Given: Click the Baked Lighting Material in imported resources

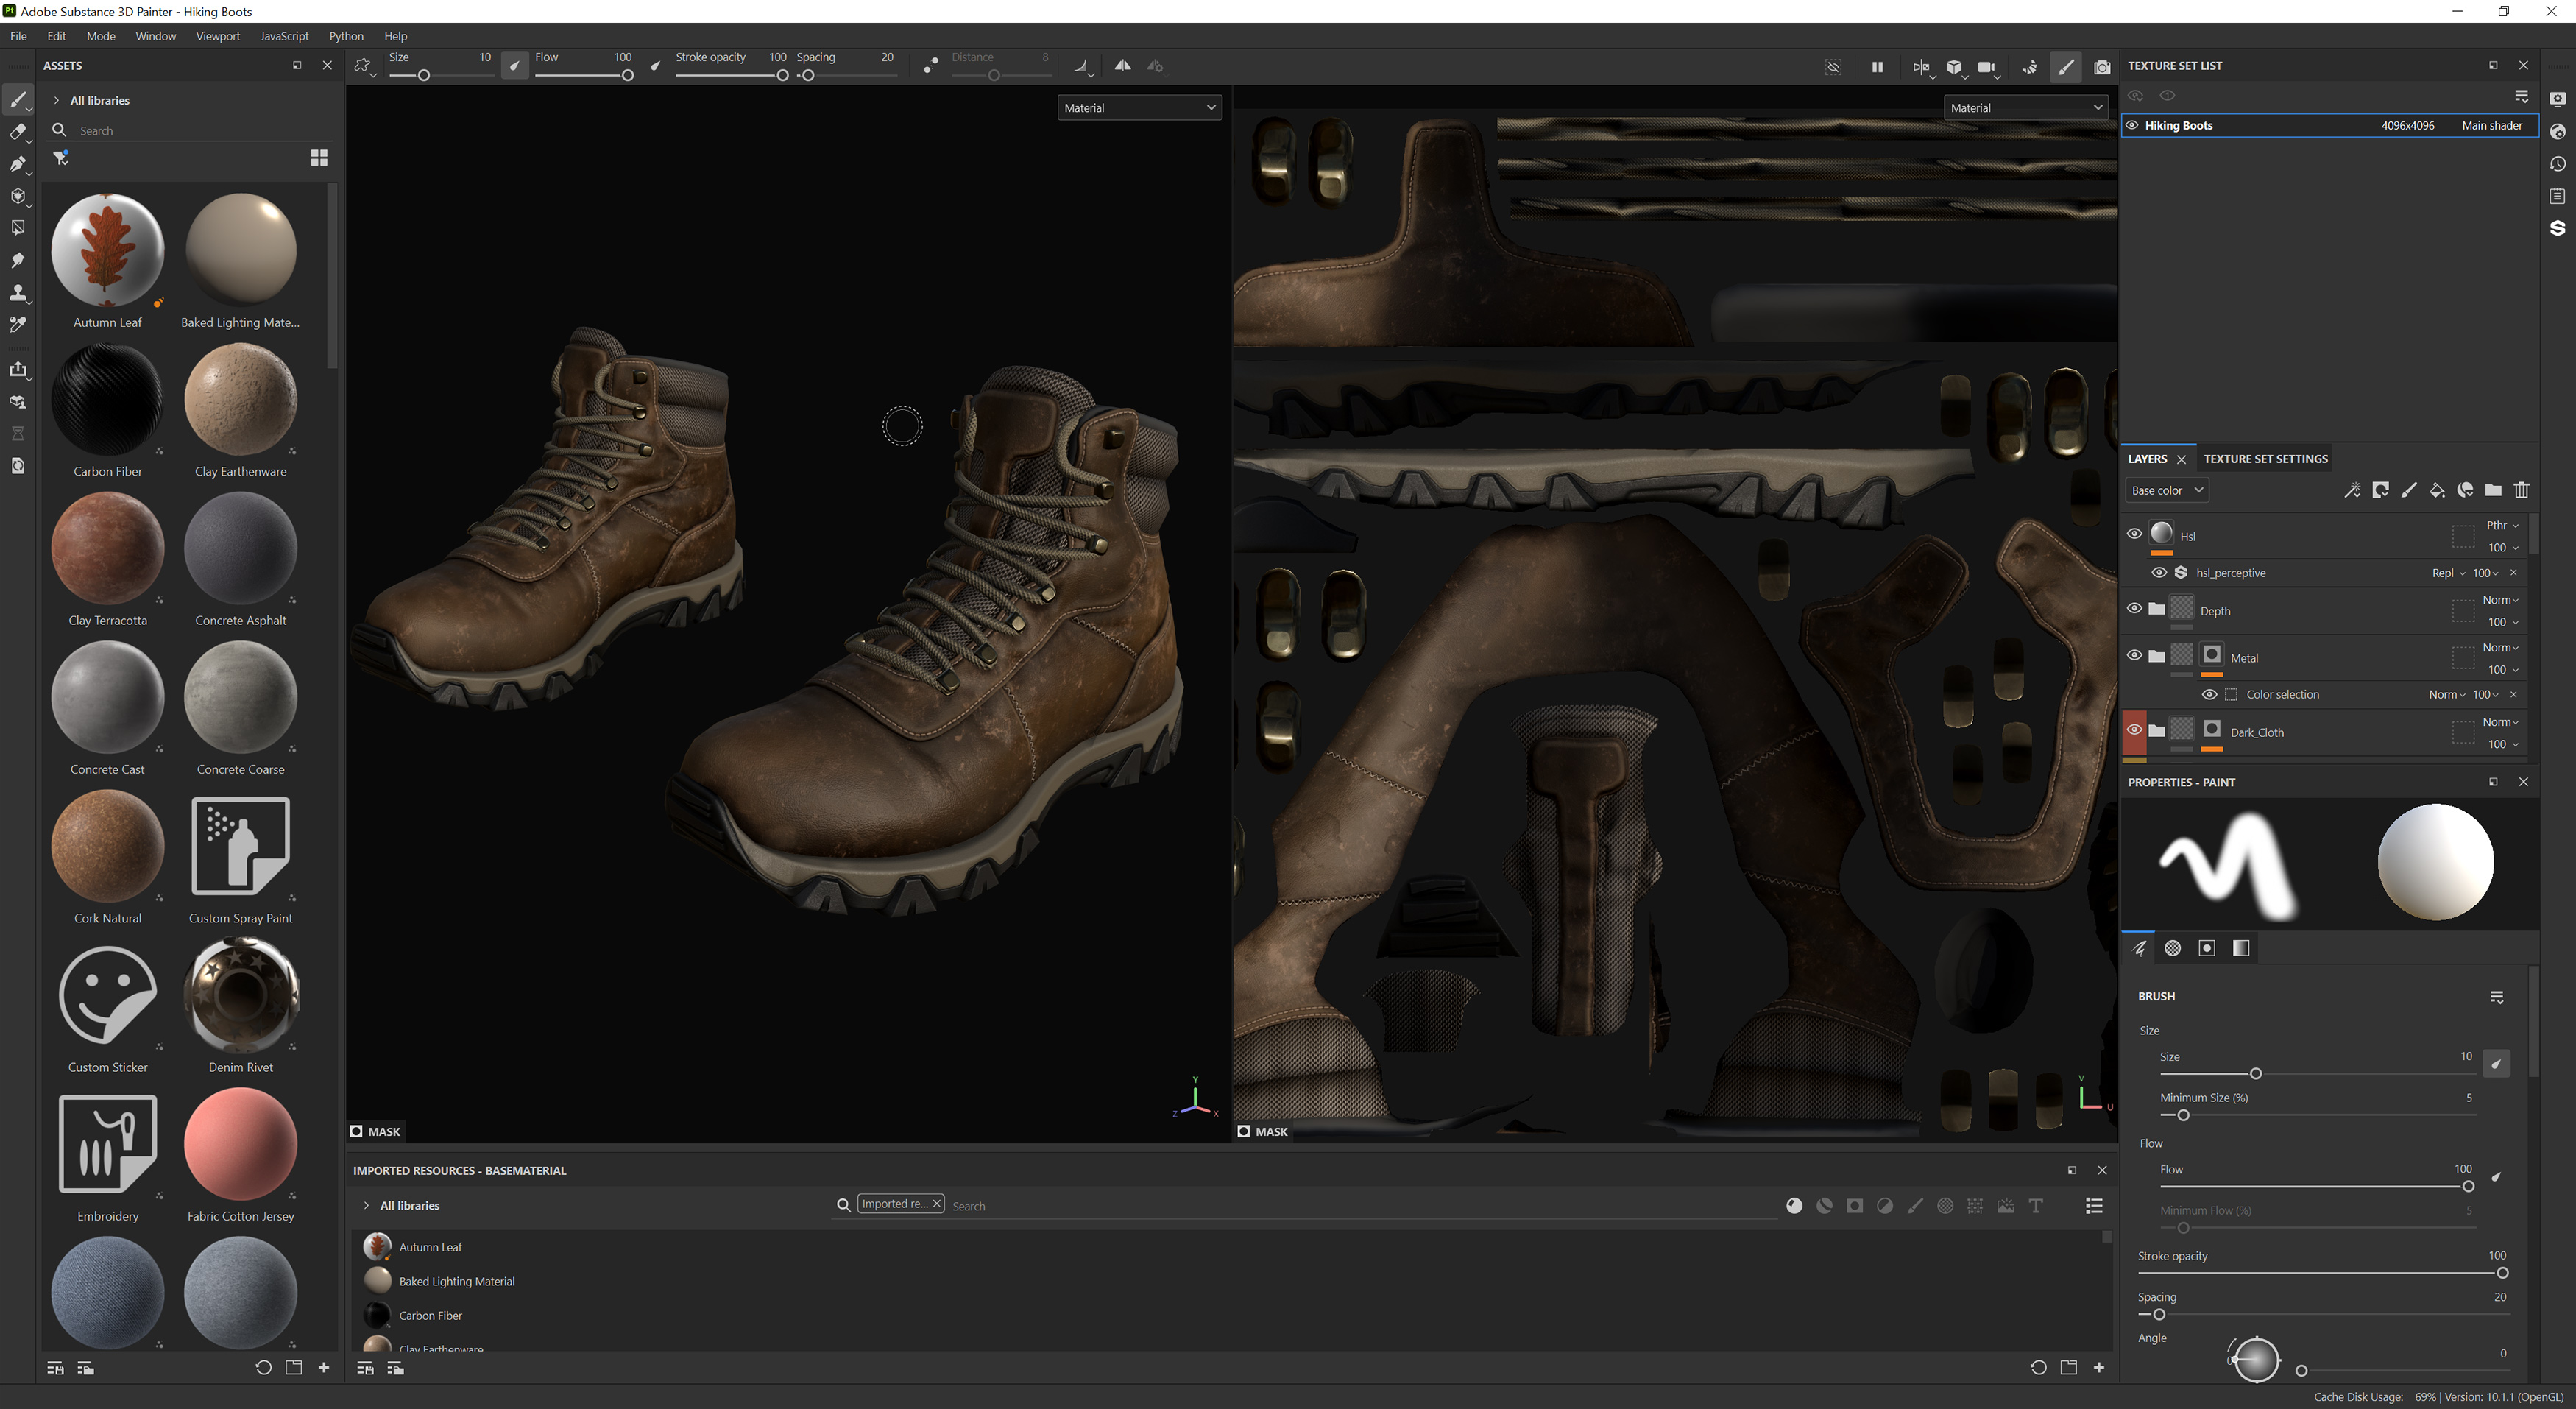Looking at the screenshot, I should pos(456,1281).
